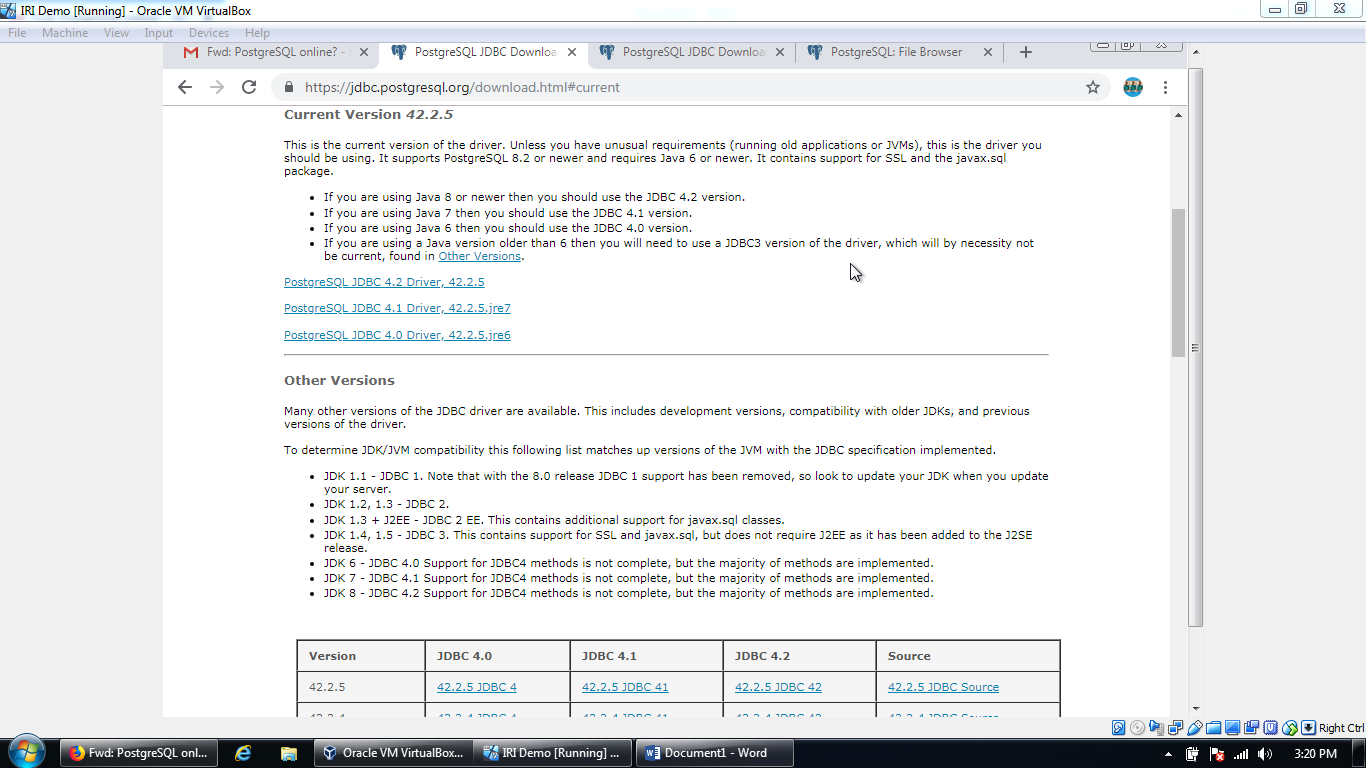1366x768 pixels.
Task: Switch to Oracle VM VirtualBox taskbar button
Action: pyautogui.click(x=392, y=753)
